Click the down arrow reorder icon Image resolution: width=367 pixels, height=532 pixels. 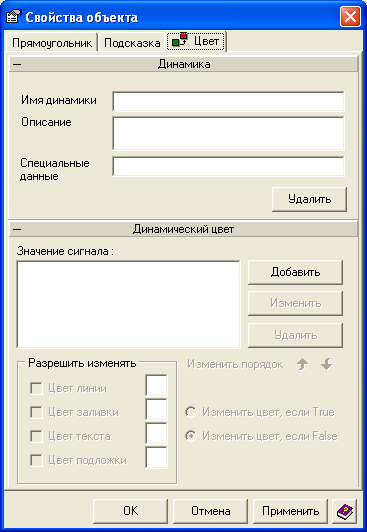click(327, 364)
